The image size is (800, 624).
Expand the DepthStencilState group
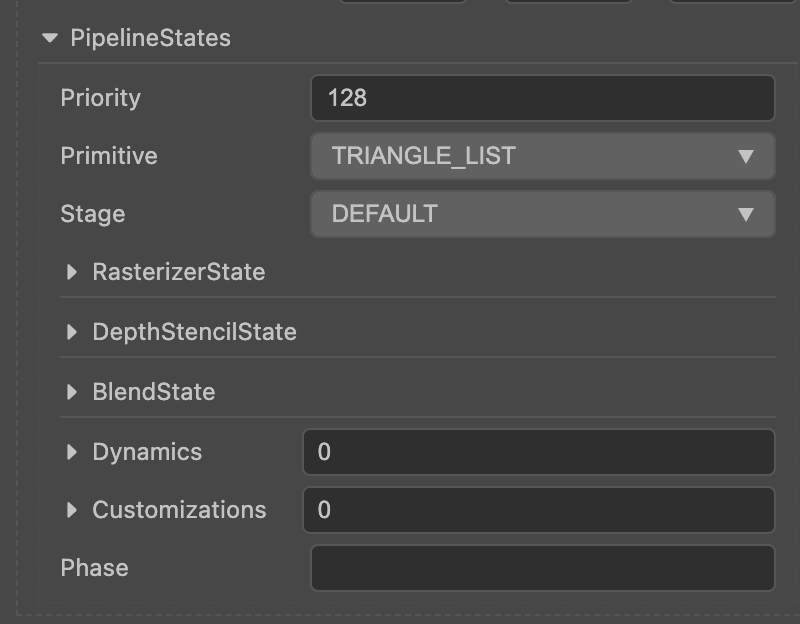(x=71, y=332)
